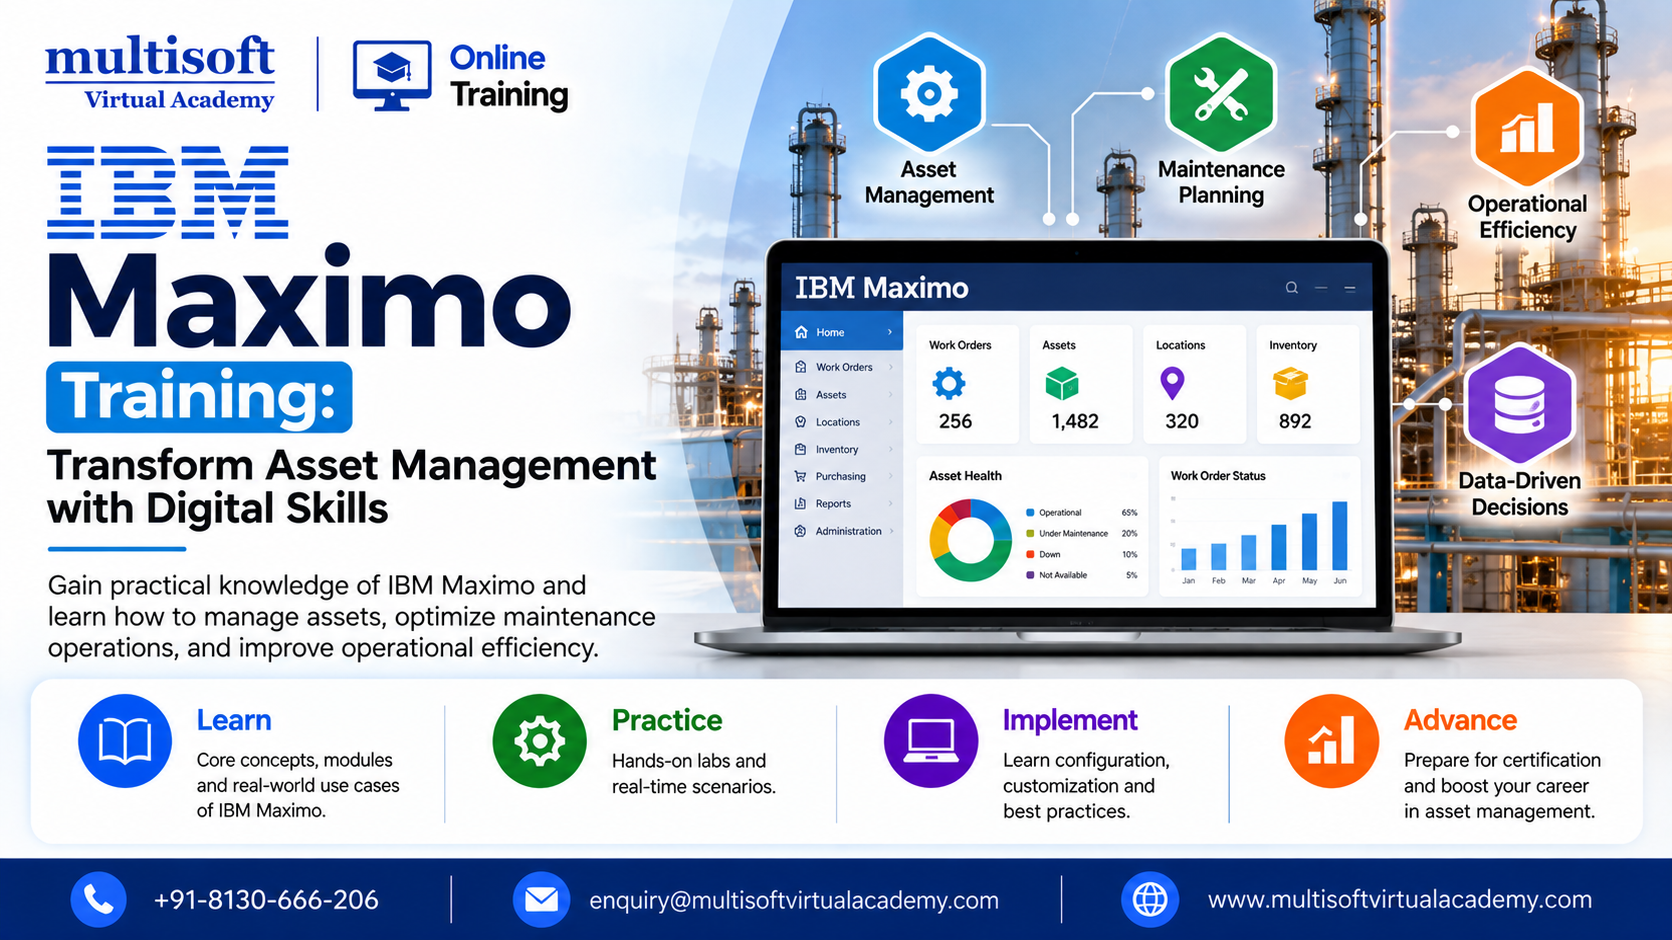Click the yellow Inventory box icon tile

point(1290,383)
